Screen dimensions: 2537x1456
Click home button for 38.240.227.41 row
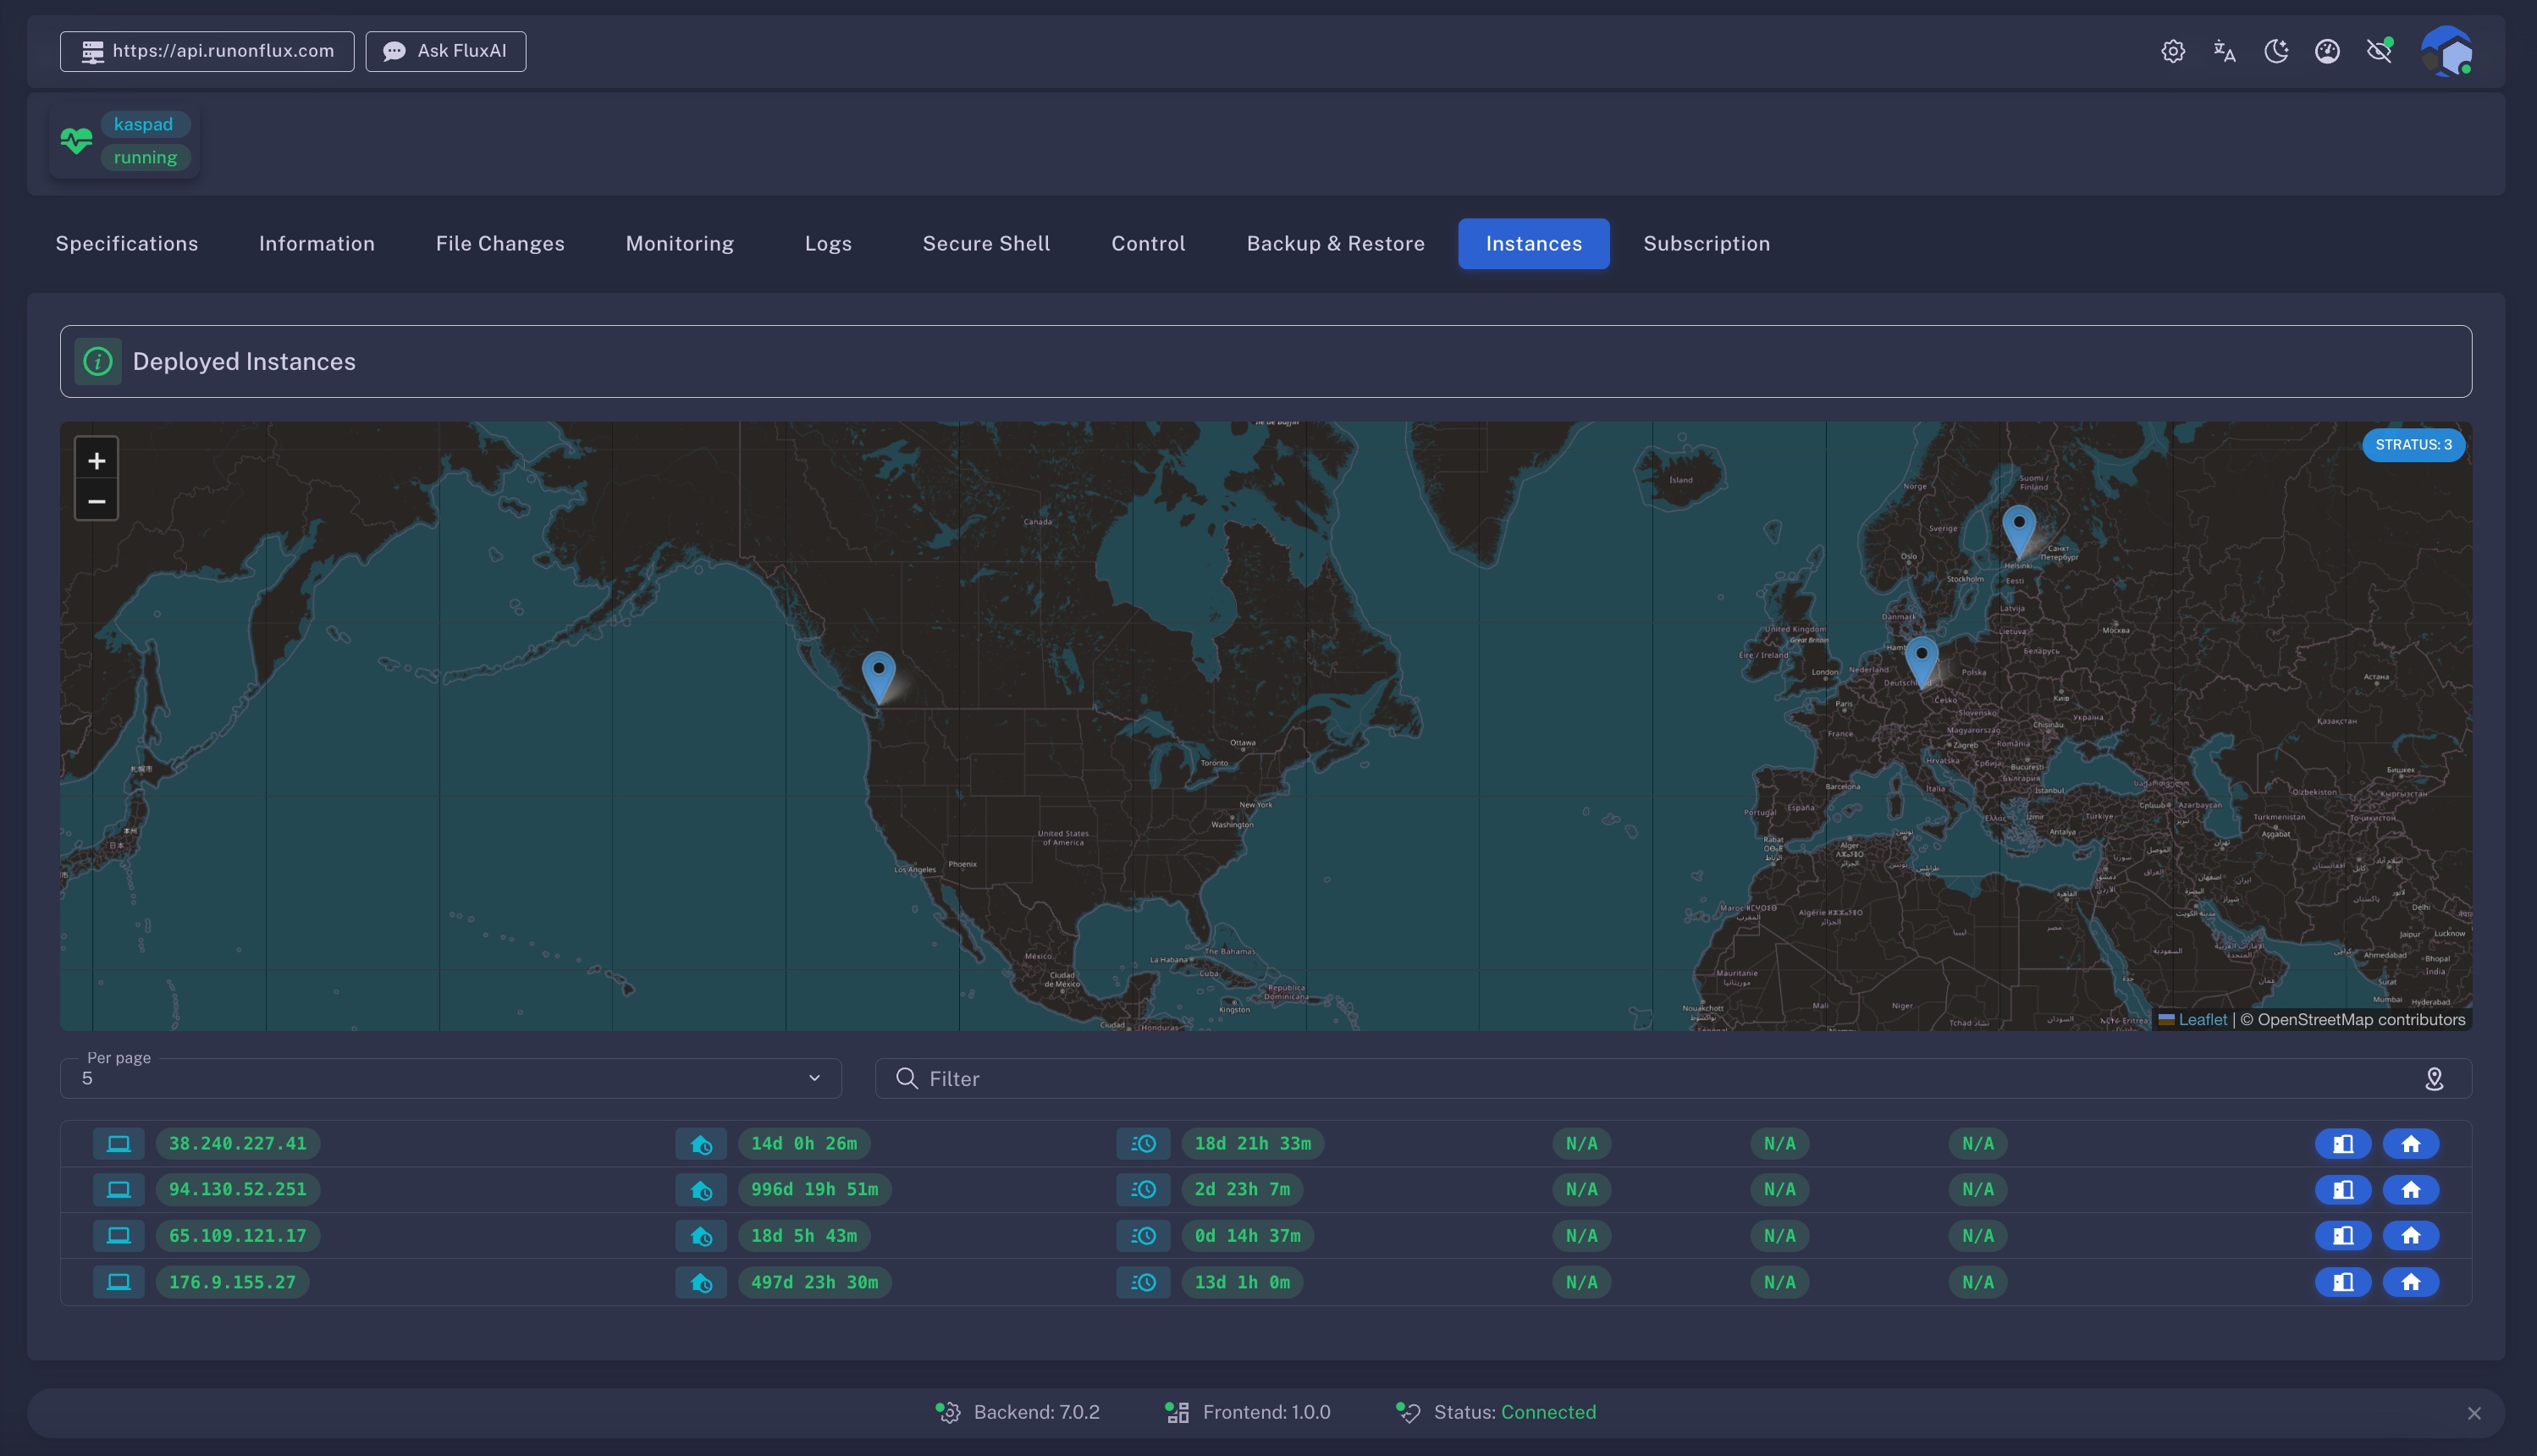(x=2410, y=1144)
